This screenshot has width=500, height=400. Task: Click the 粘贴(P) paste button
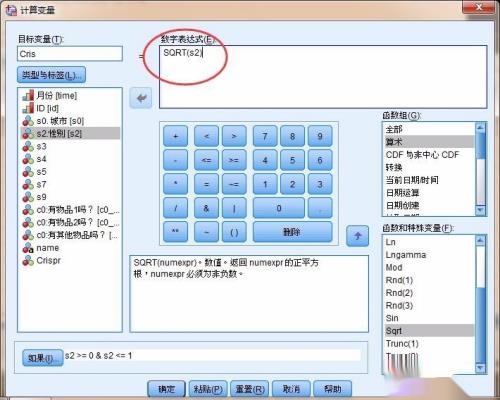coord(208,389)
